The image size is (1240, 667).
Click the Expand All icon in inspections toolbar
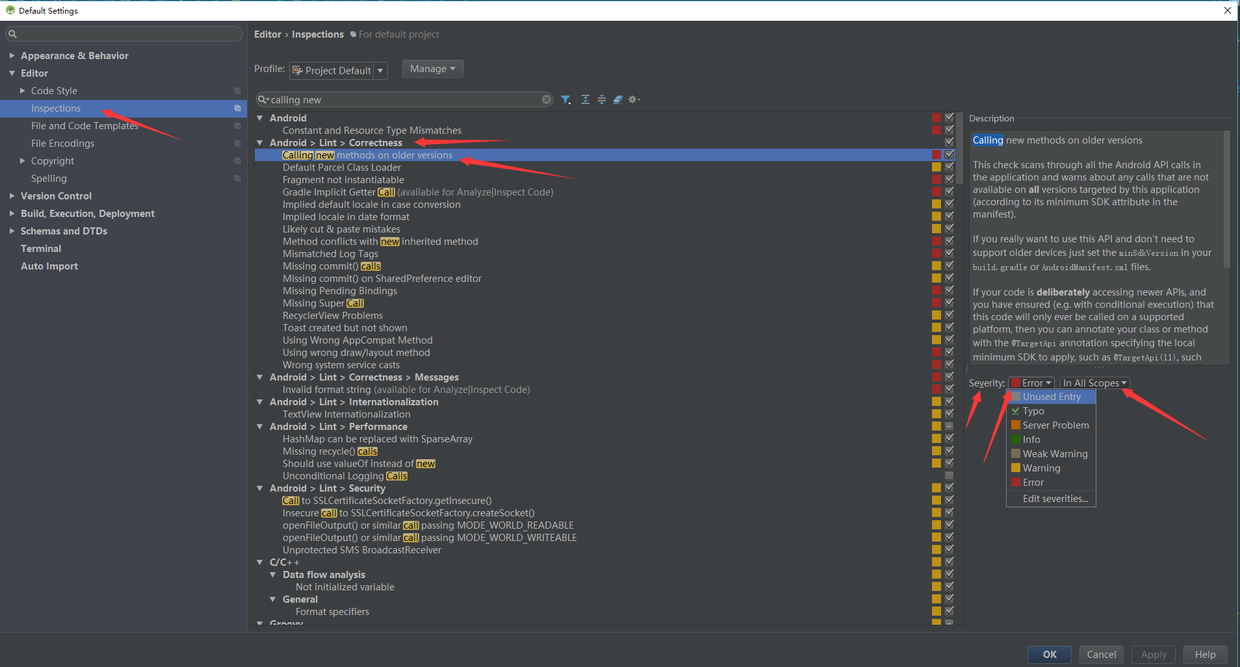[585, 100]
